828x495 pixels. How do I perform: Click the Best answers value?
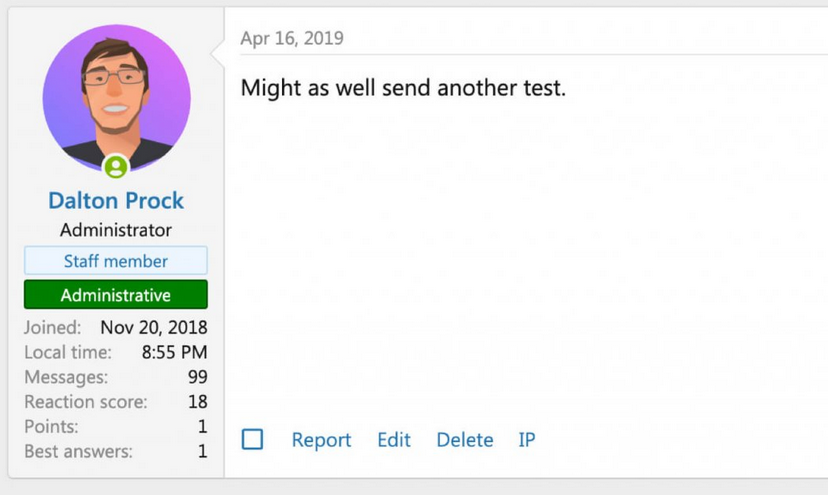click(x=202, y=451)
